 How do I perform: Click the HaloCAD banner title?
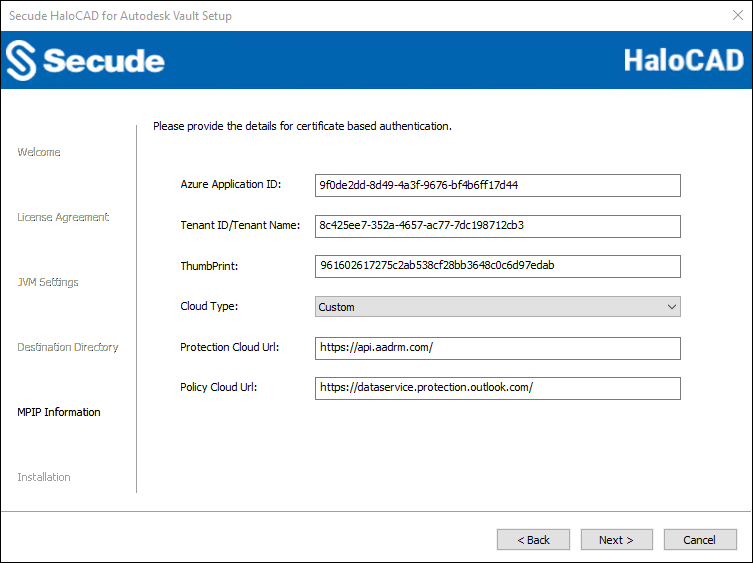[684, 61]
